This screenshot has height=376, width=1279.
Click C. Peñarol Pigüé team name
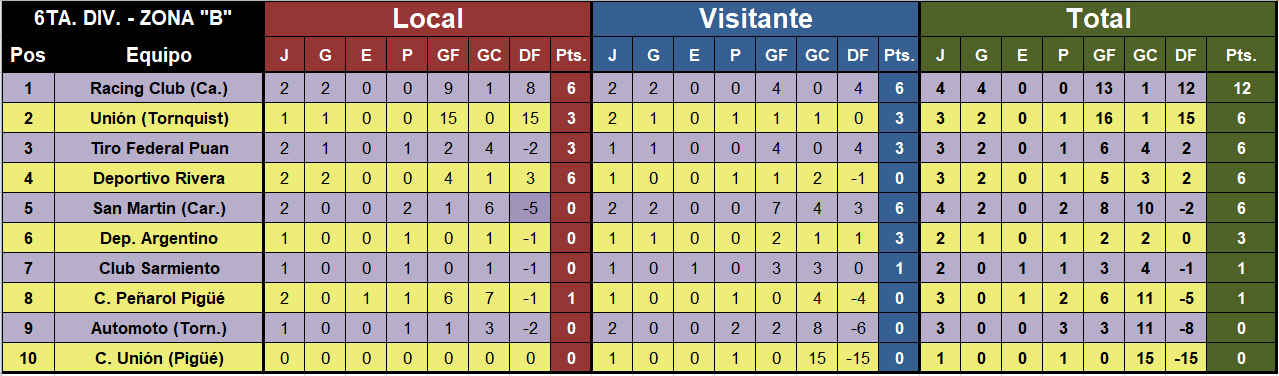(159, 298)
